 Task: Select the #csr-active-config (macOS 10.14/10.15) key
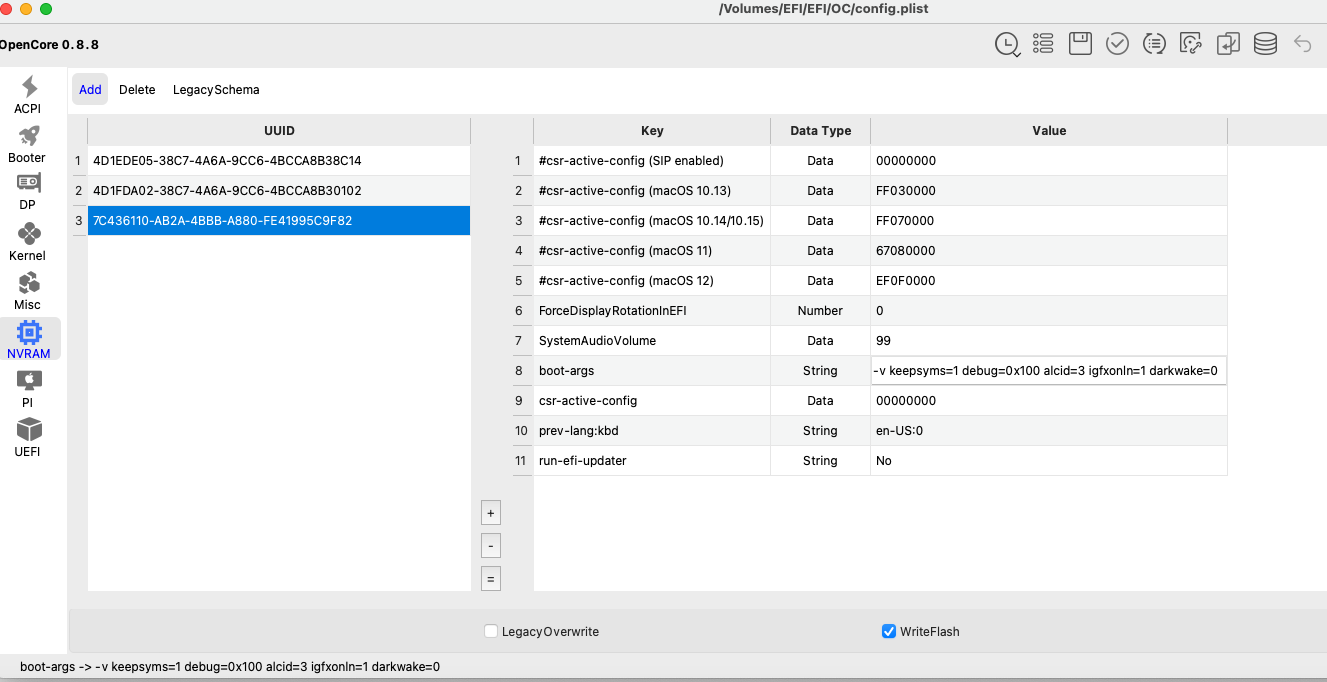(x=652, y=220)
